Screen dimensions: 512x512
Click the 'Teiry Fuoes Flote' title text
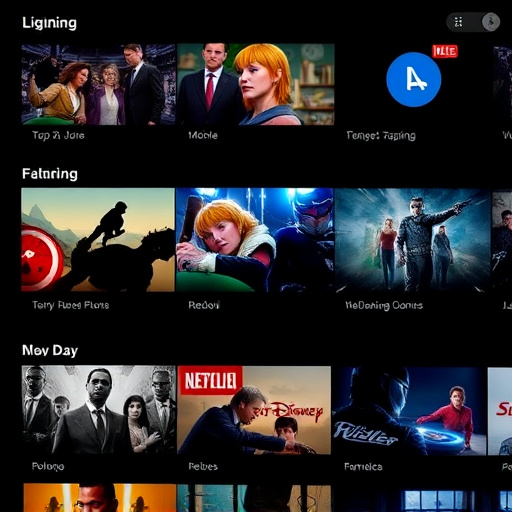[x=70, y=305]
